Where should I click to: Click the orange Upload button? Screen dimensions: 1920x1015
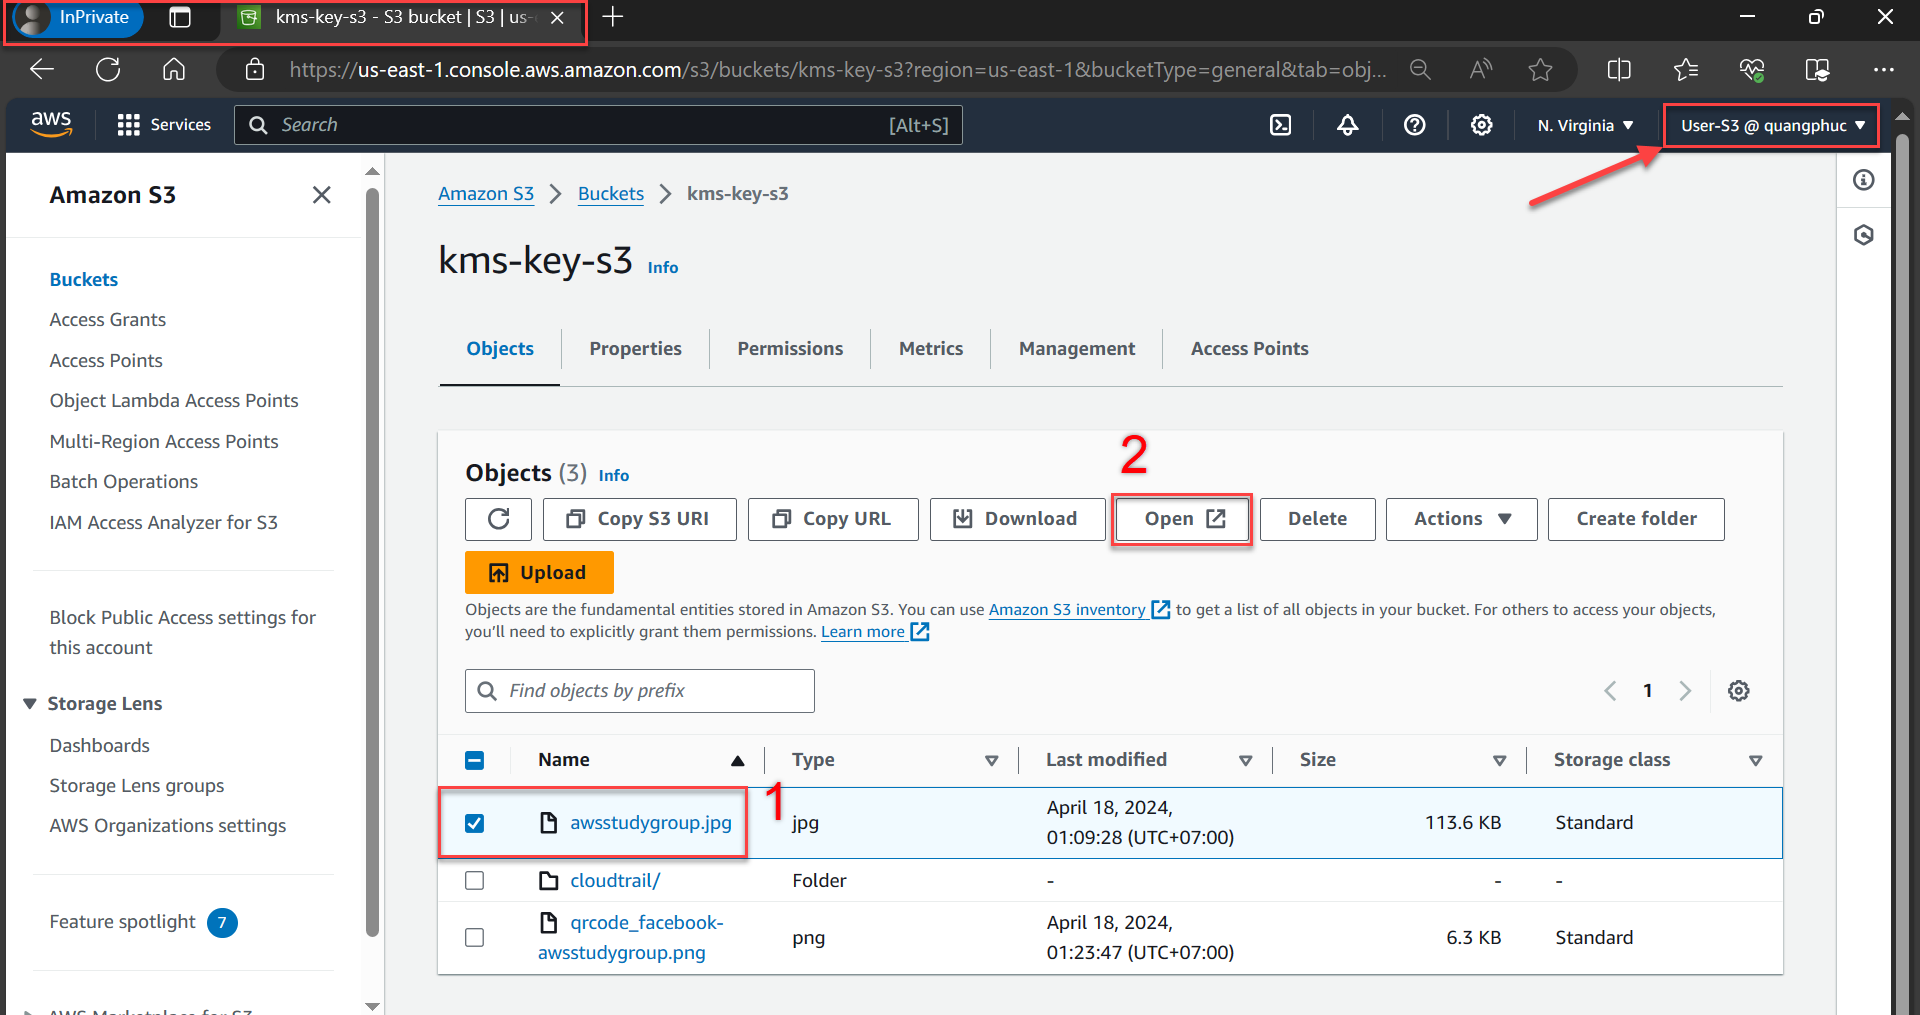(x=539, y=573)
